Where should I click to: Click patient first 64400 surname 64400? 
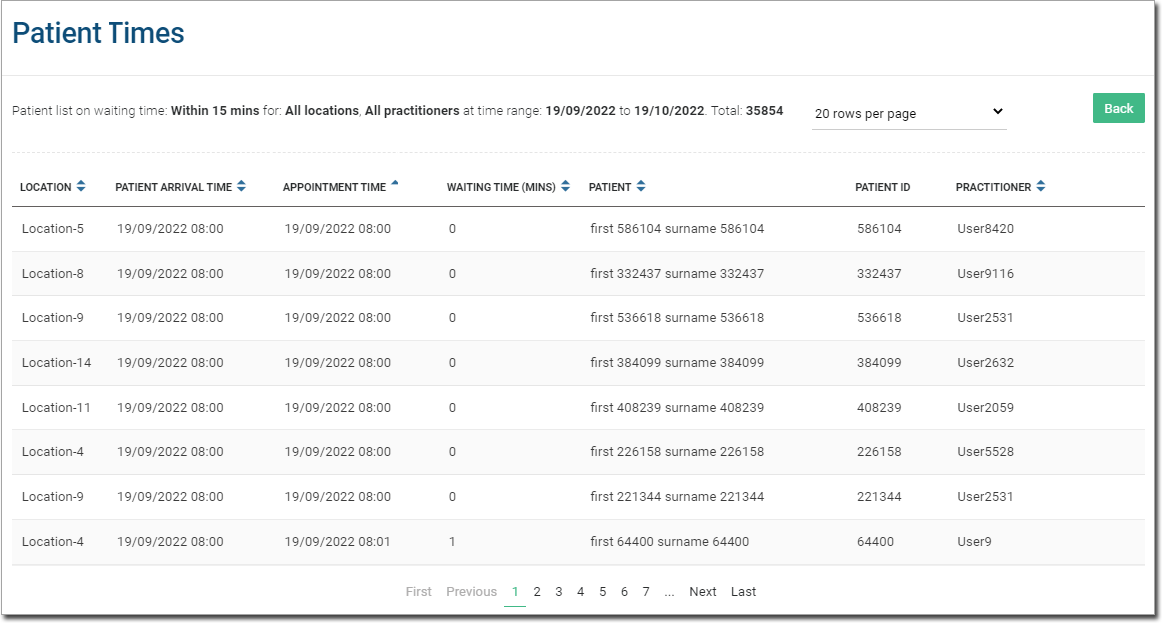coord(669,542)
